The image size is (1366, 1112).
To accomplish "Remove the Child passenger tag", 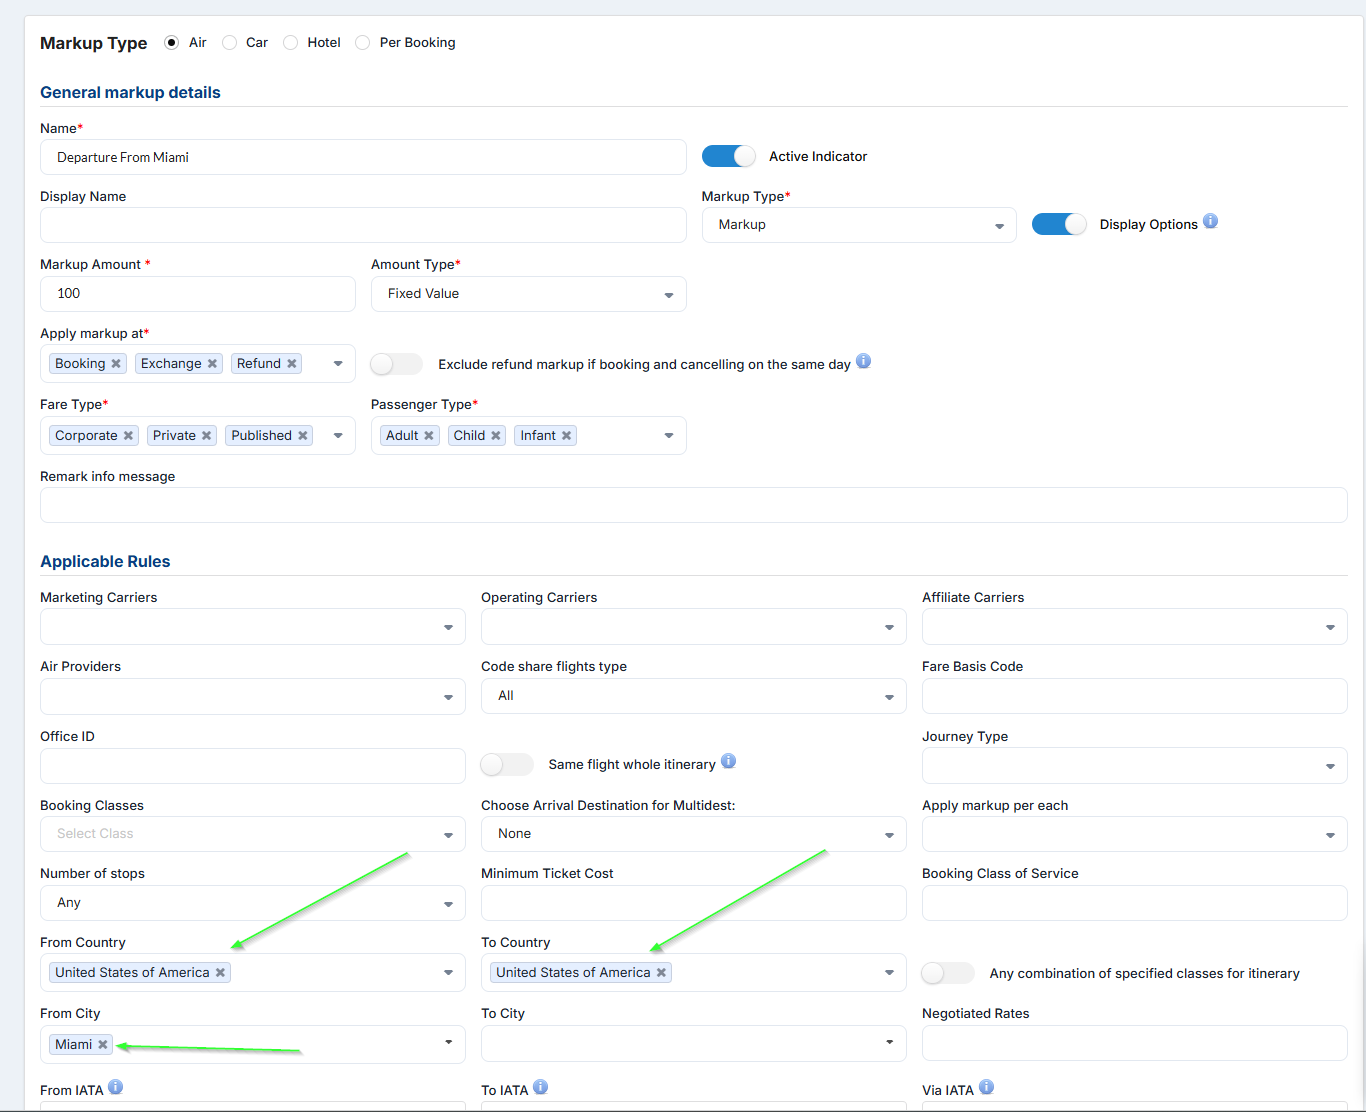I will click(x=496, y=436).
